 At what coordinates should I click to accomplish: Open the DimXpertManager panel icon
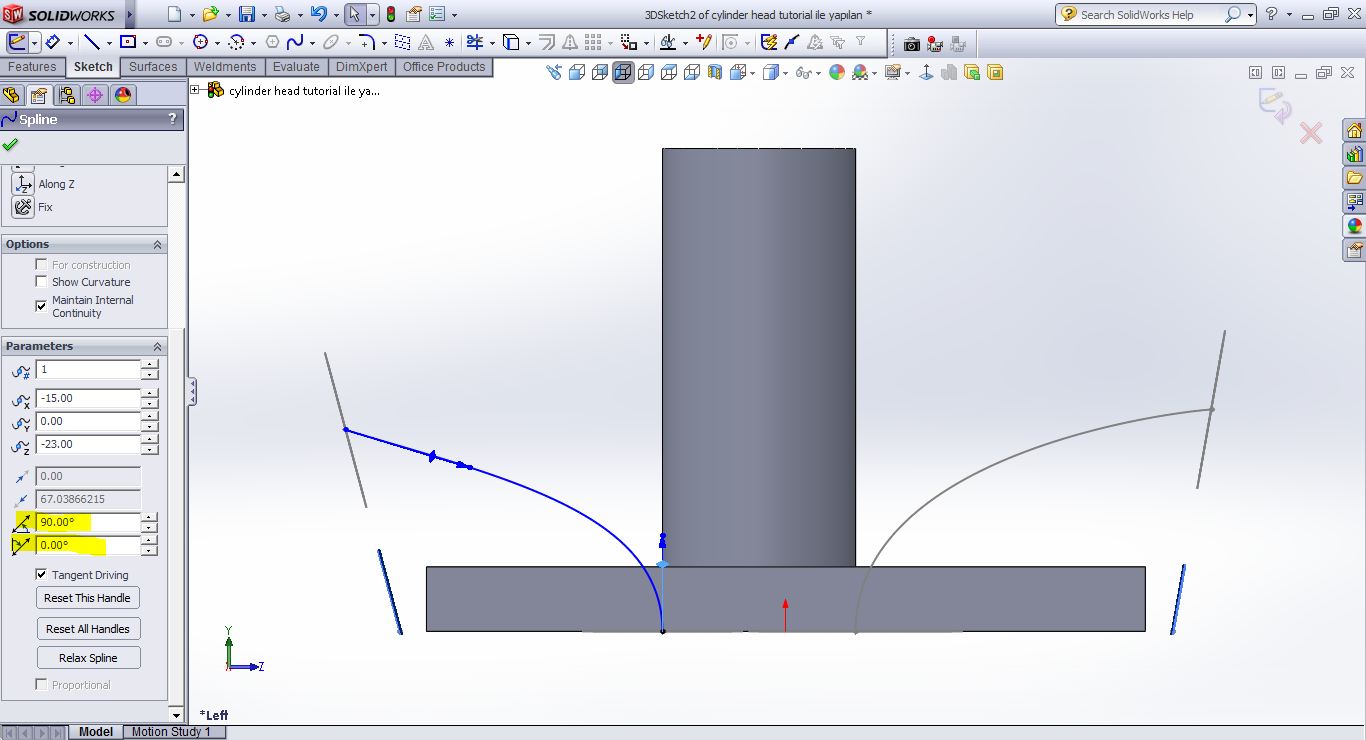[95, 95]
